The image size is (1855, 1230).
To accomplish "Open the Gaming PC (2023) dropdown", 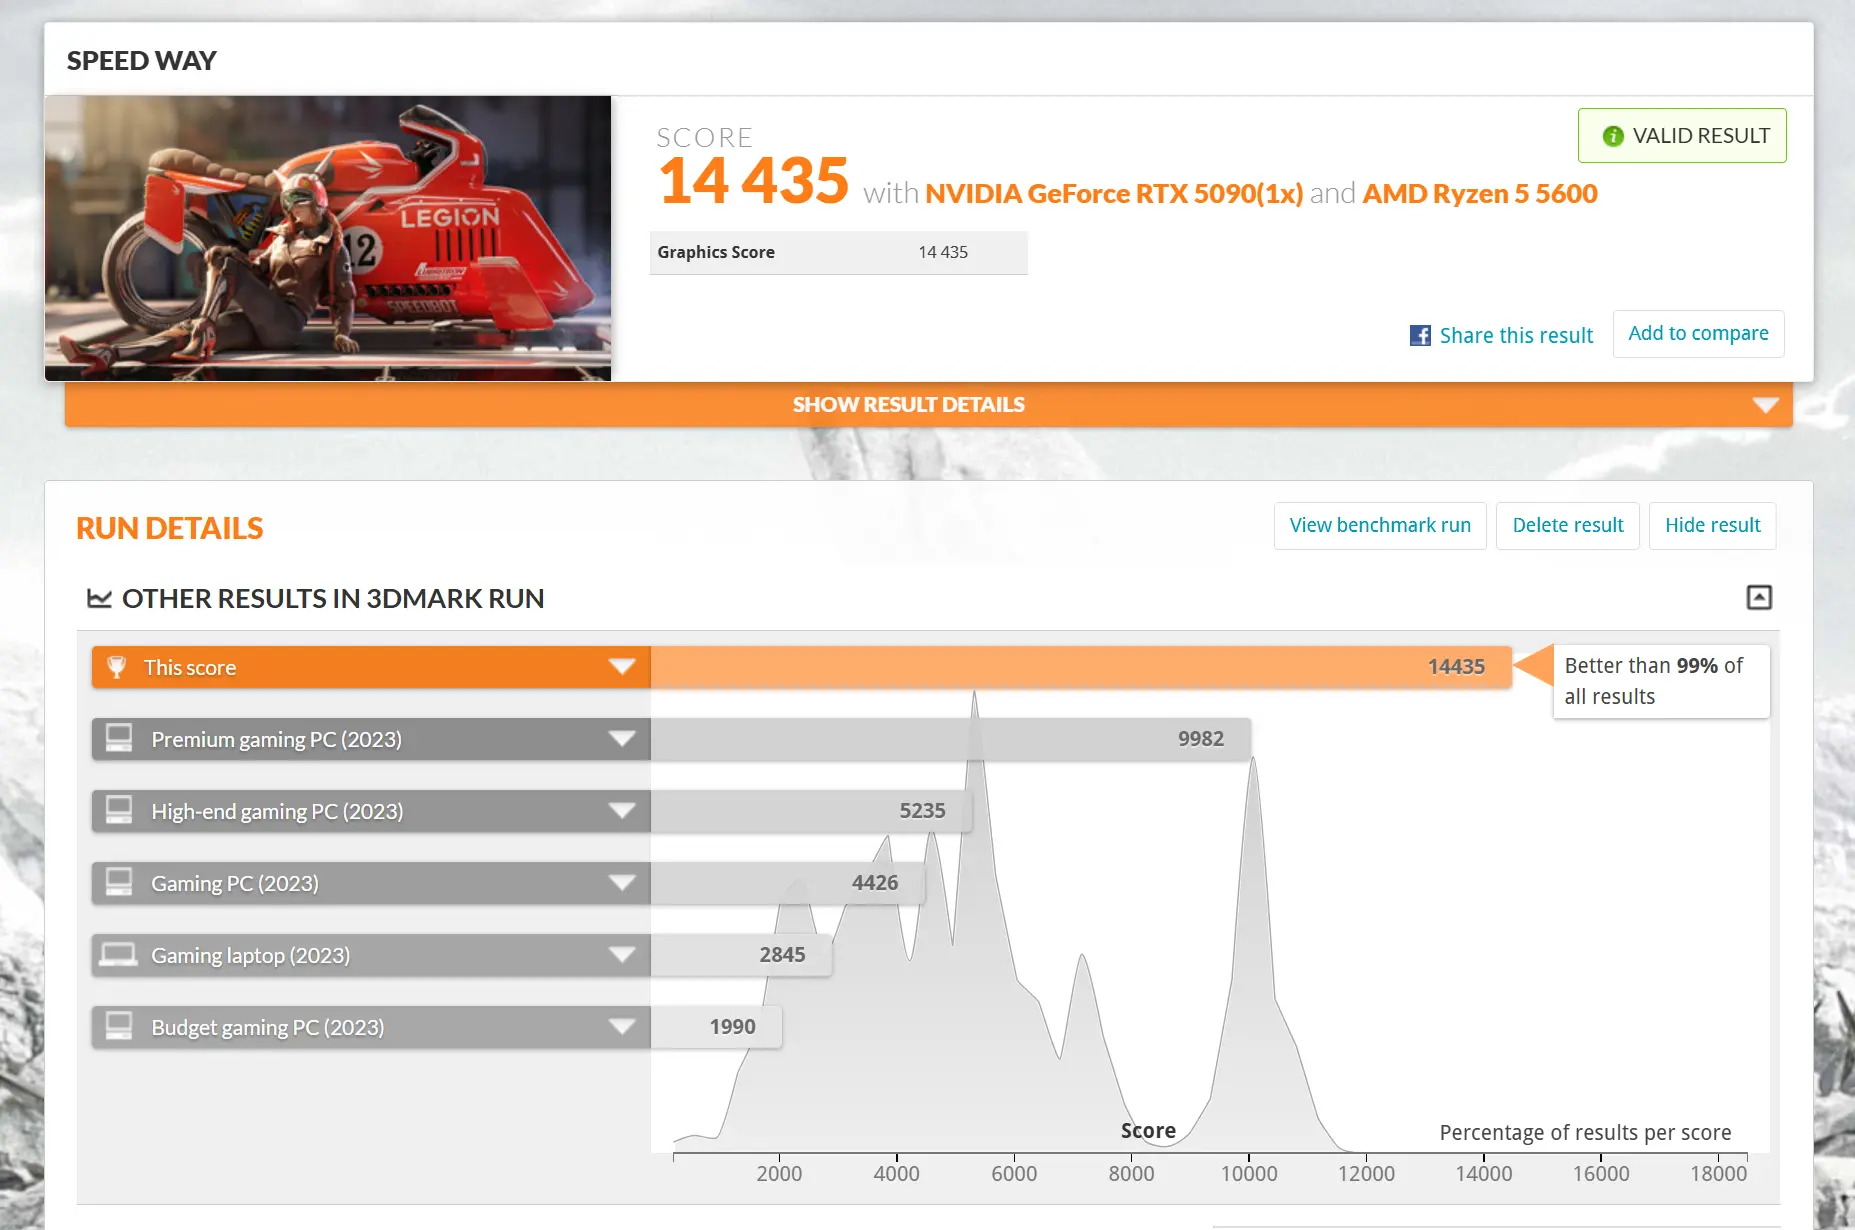I will tap(622, 882).
